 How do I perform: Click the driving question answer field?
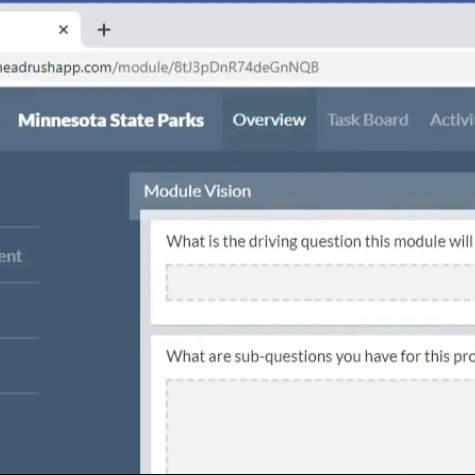click(x=320, y=283)
